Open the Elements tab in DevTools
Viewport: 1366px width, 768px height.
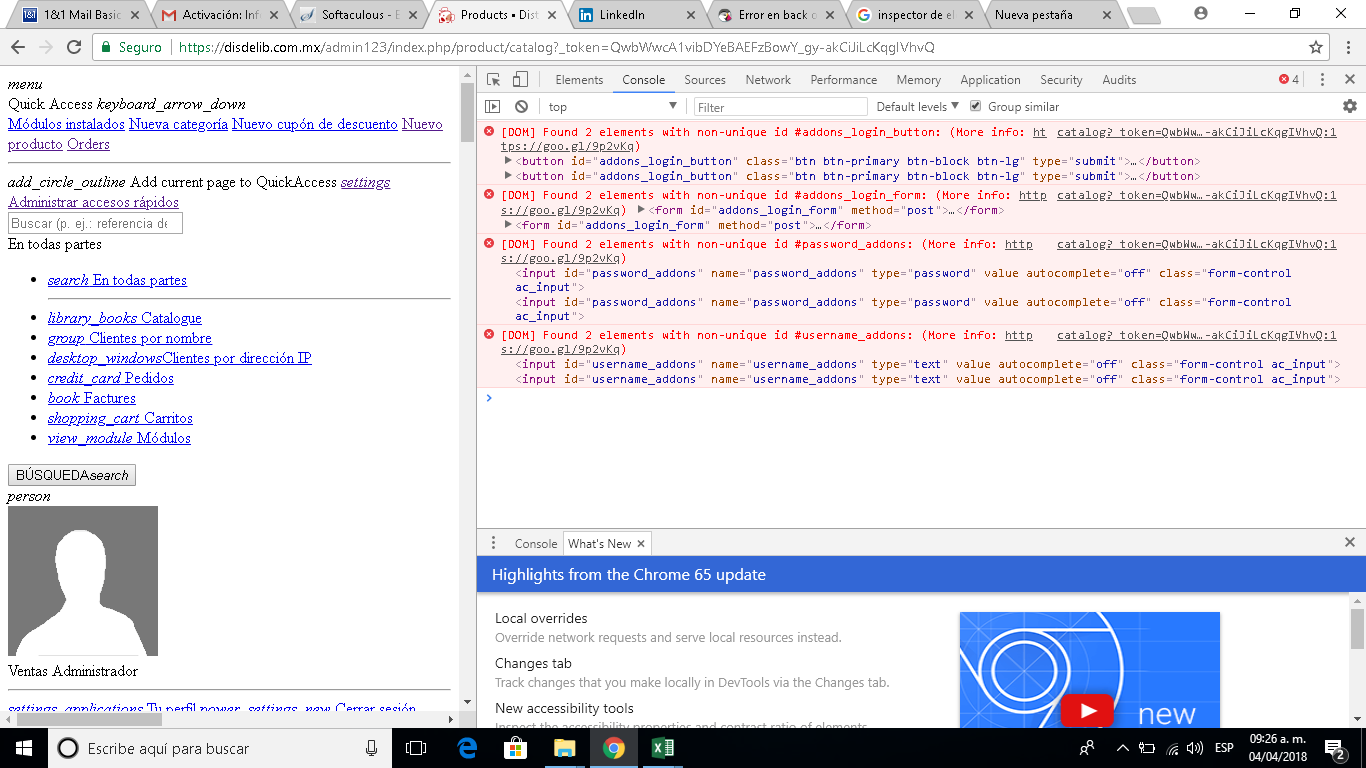point(579,80)
